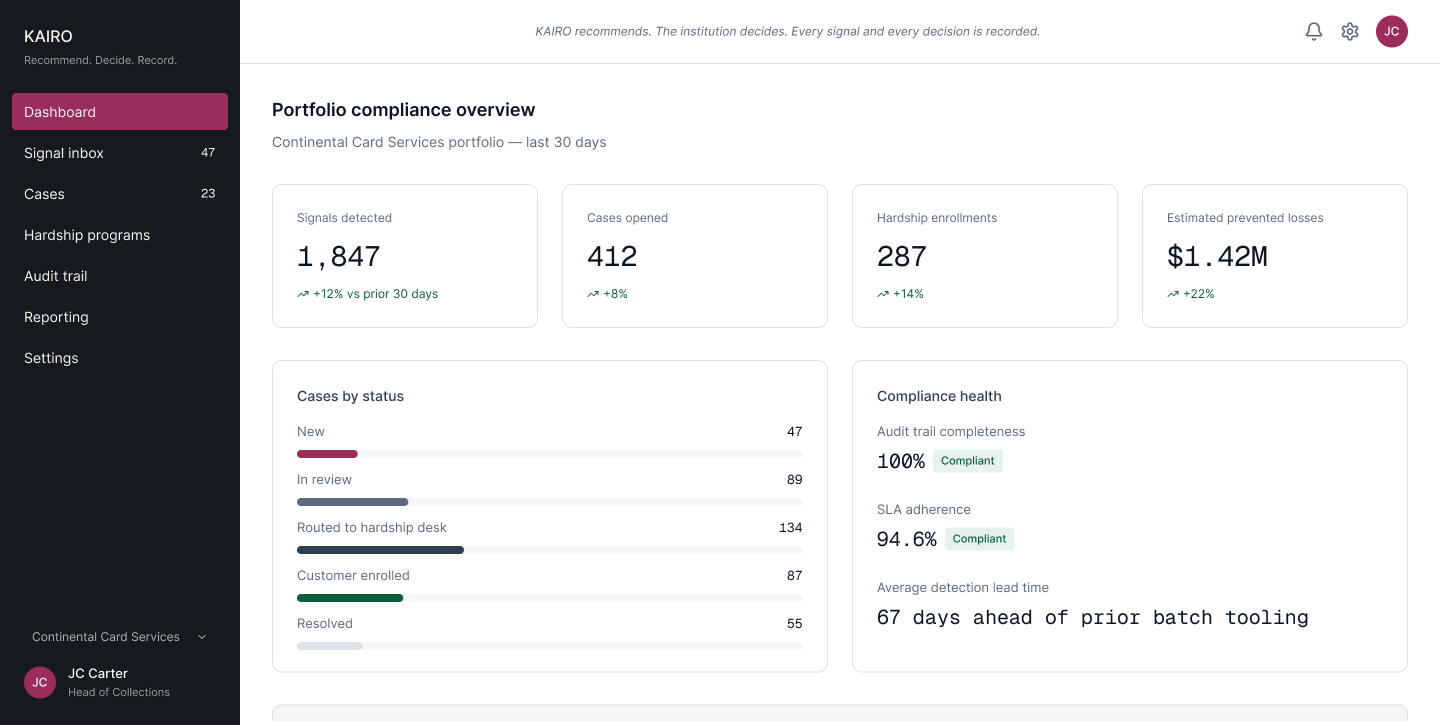
Task: Click the 'Compliance health' heading
Action: pos(939,396)
